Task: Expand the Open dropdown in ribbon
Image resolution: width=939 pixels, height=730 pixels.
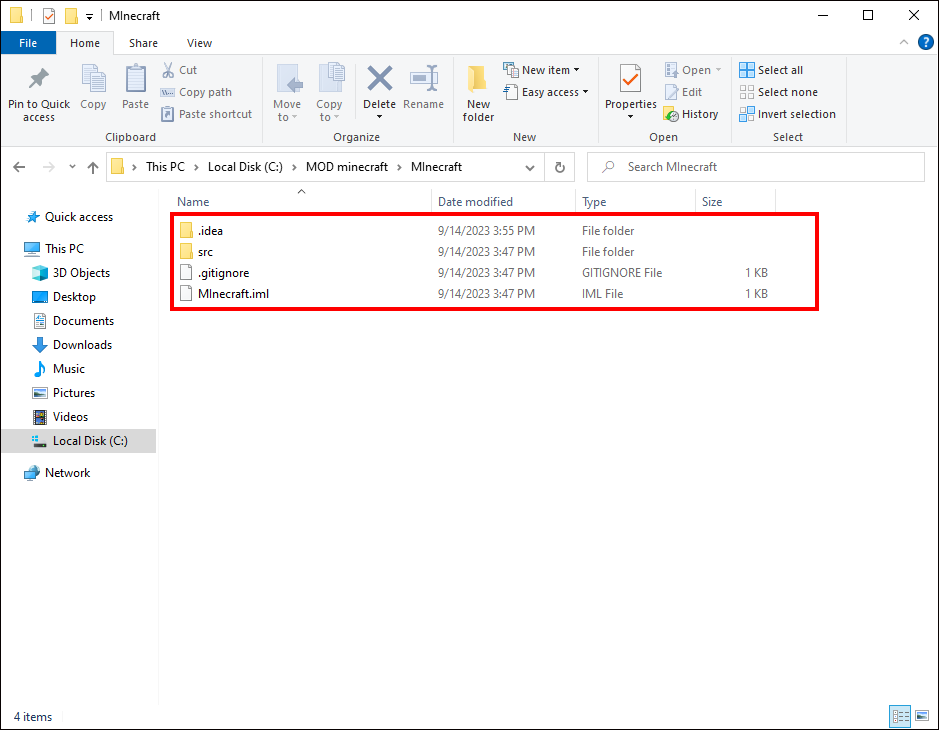Action: point(718,70)
